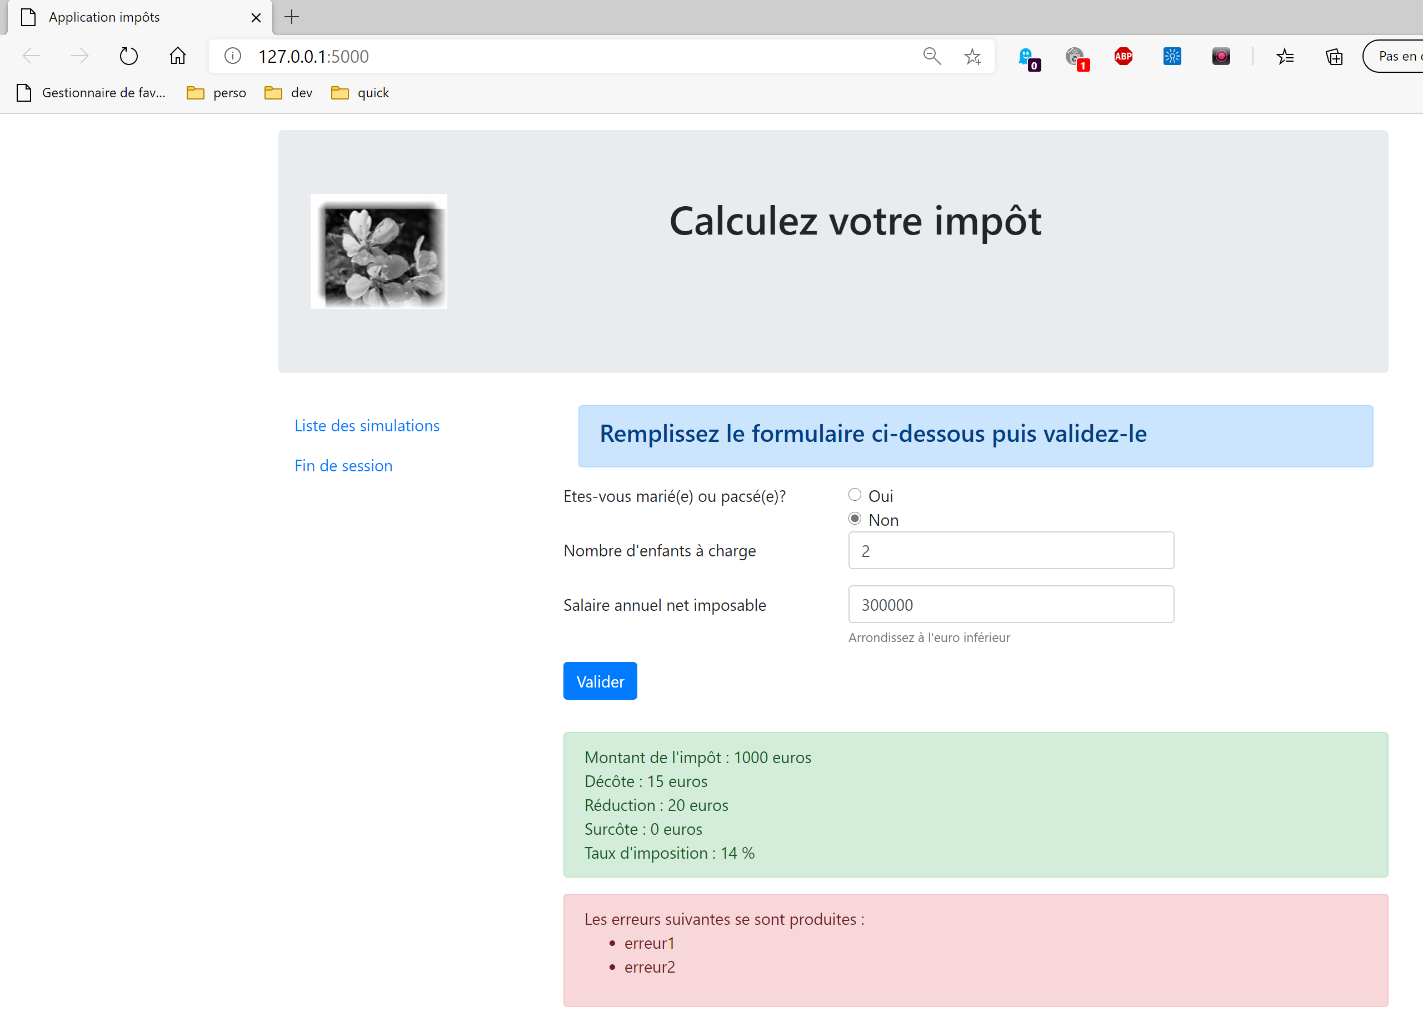
Task: Open the perso bookmarks folder
Action: click(x=217, y=93)
